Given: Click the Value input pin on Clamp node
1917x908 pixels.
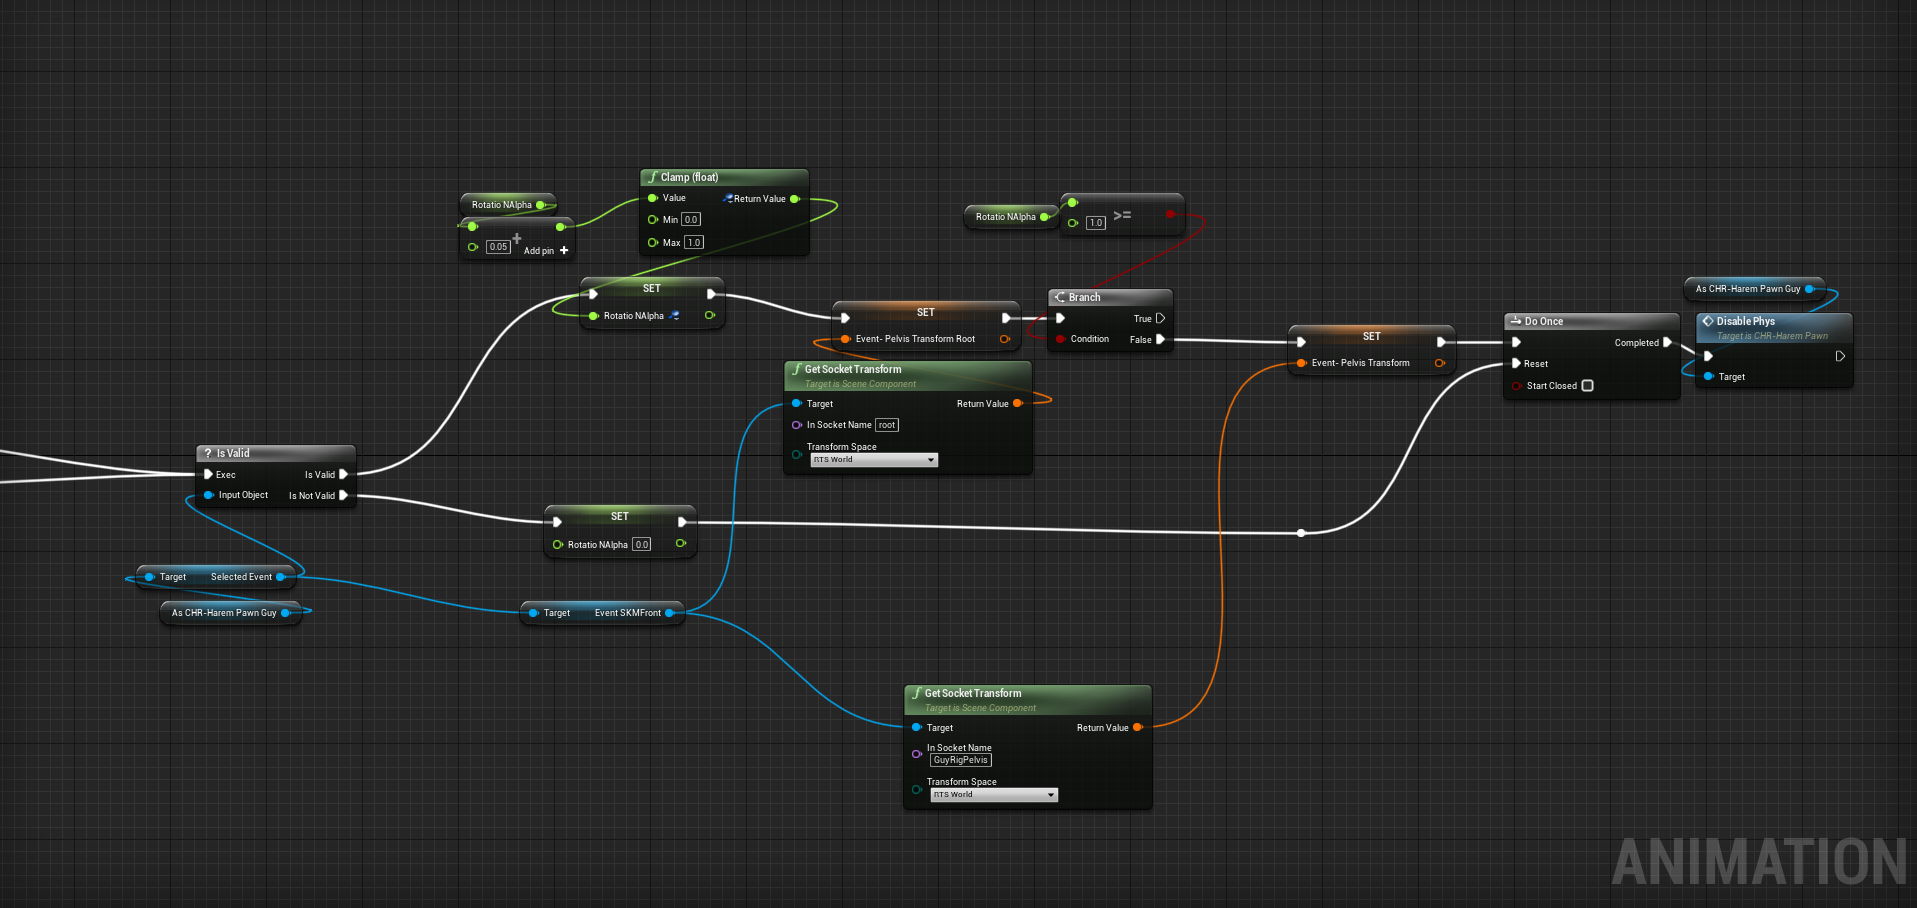Looking at the screenshot, I should click(x=652, y=198).
